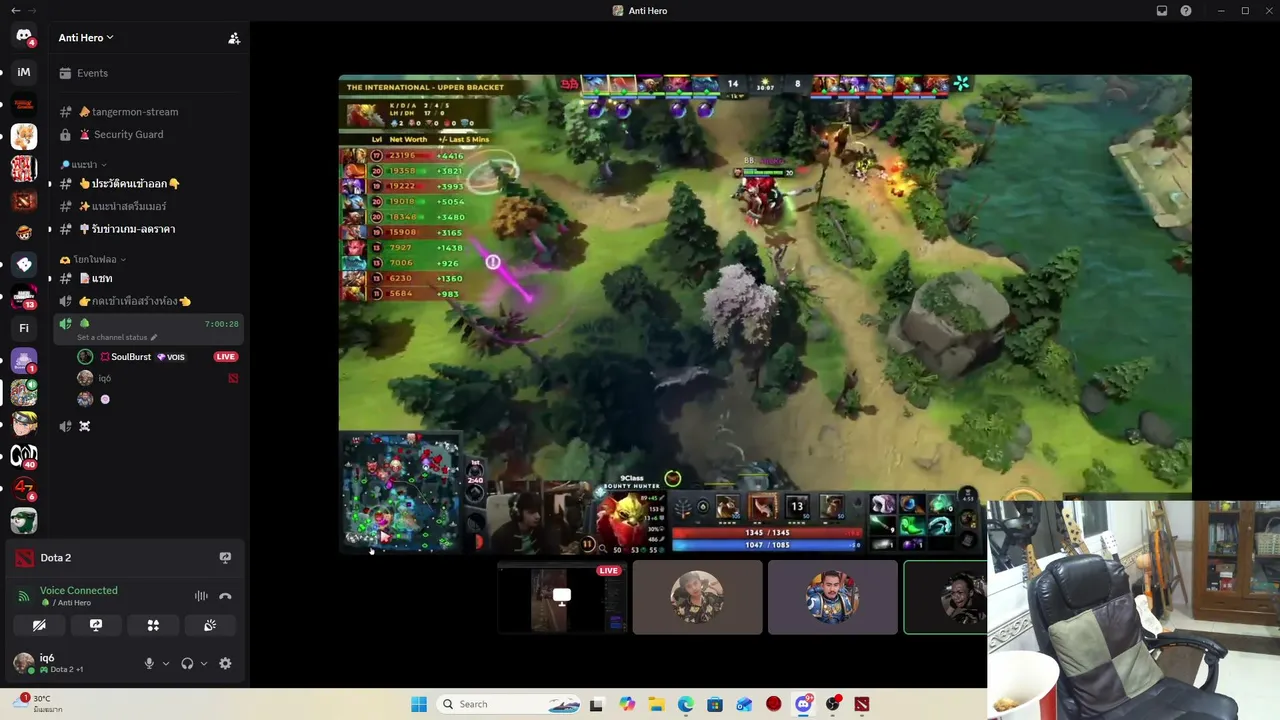Deafen the headphones
1280x720 pixels.
click(x=187, y=663)
